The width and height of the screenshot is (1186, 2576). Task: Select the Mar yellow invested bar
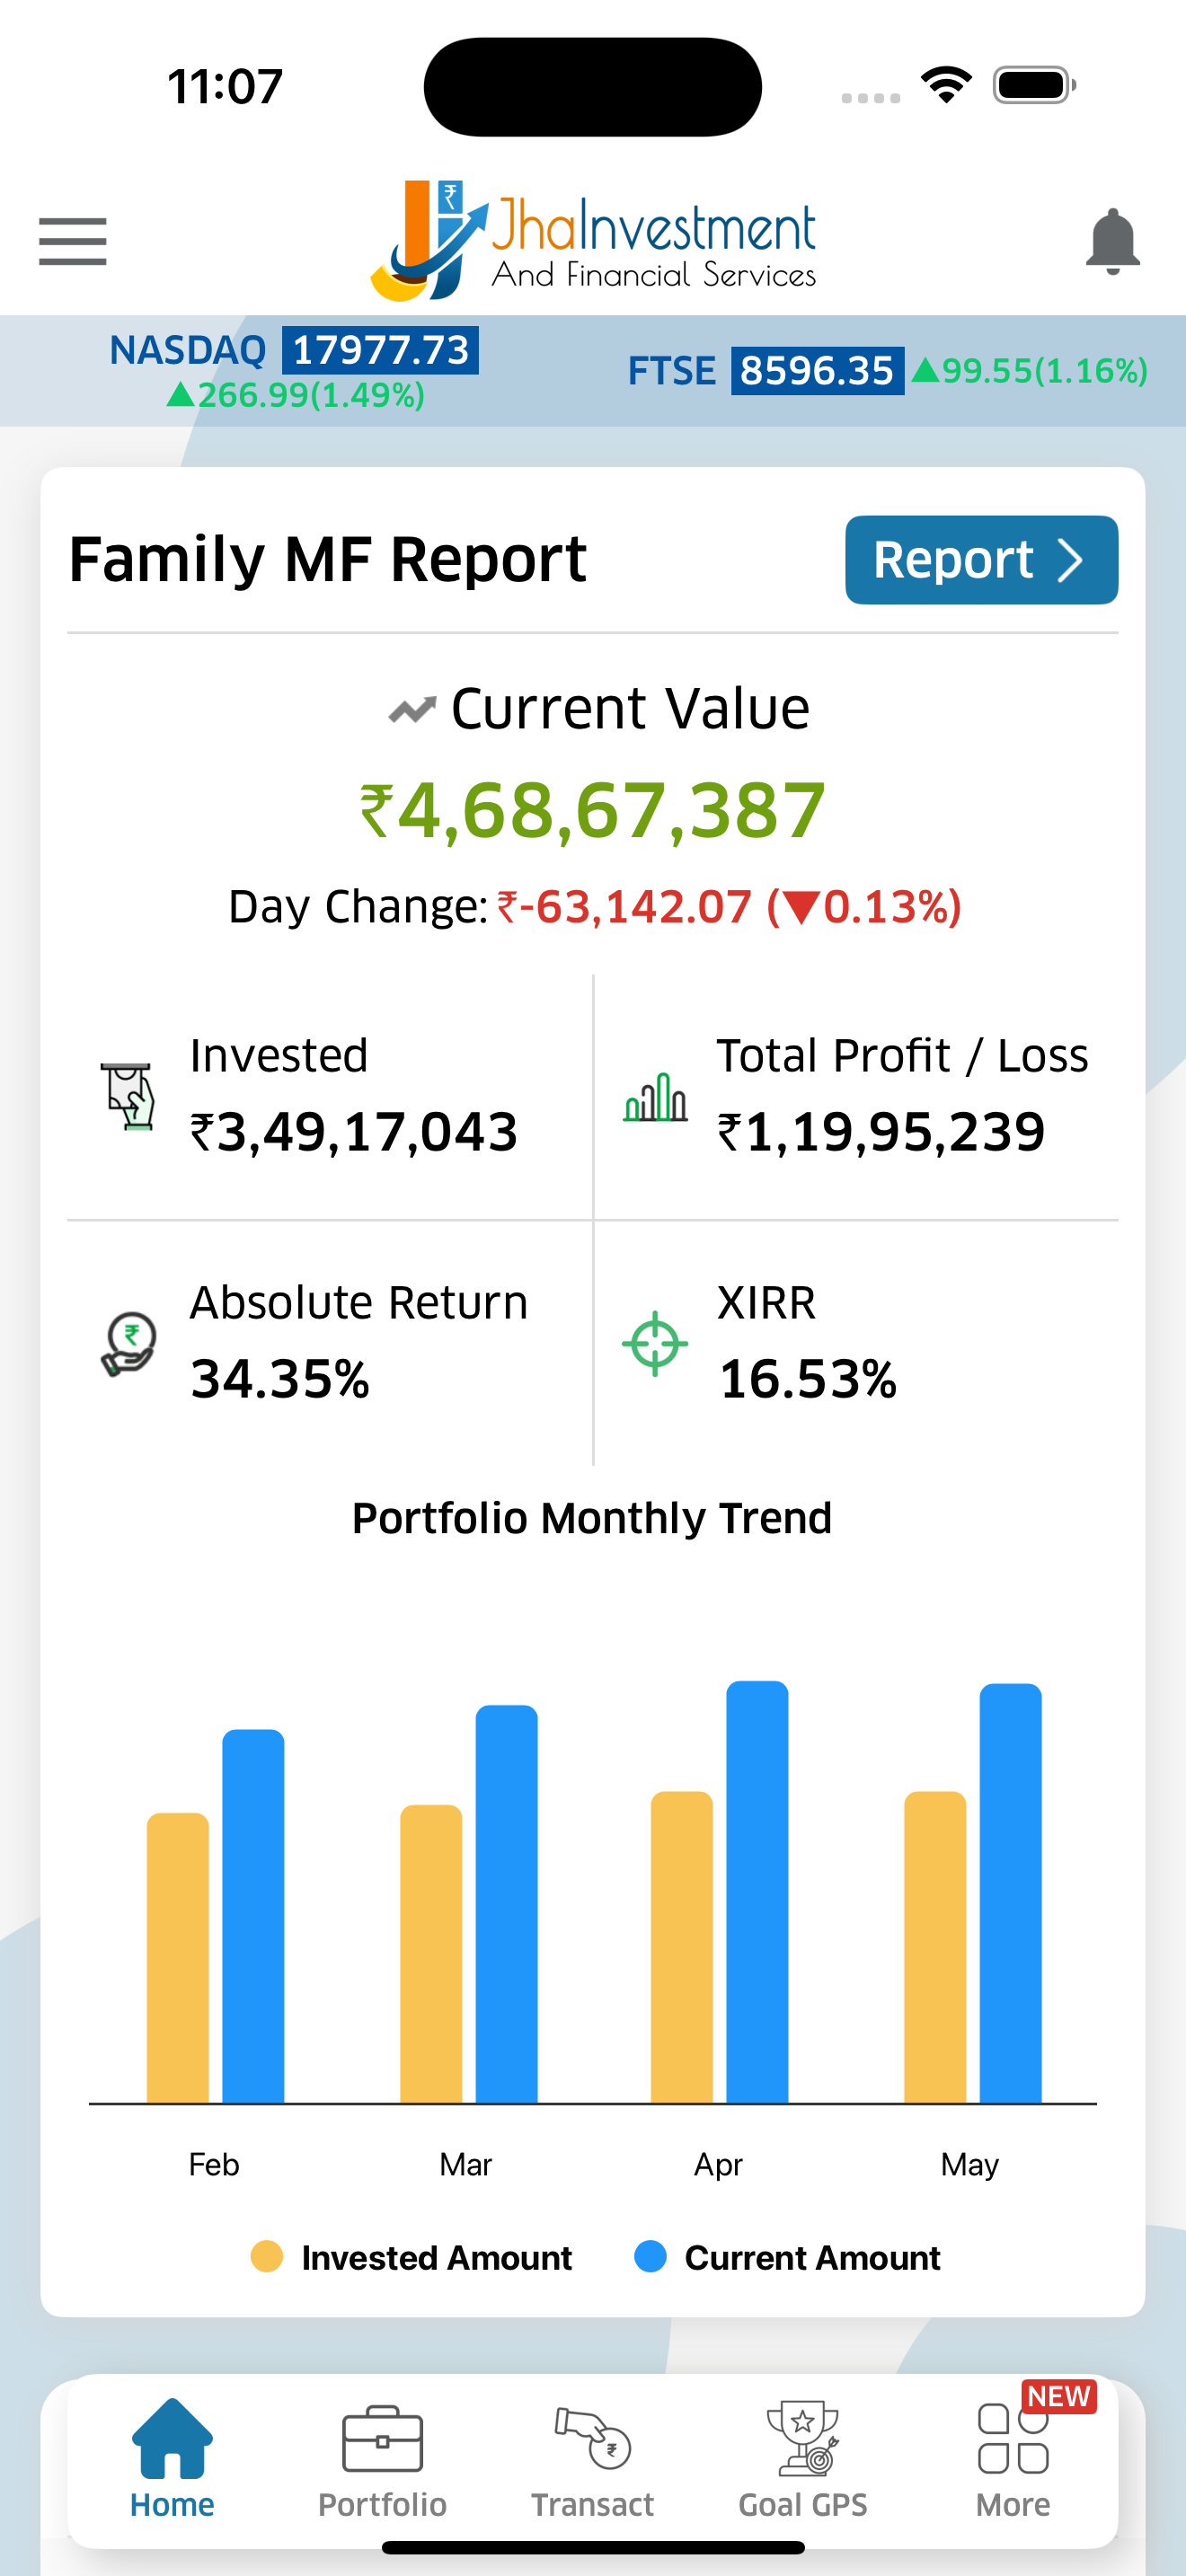coord(431,1954)
